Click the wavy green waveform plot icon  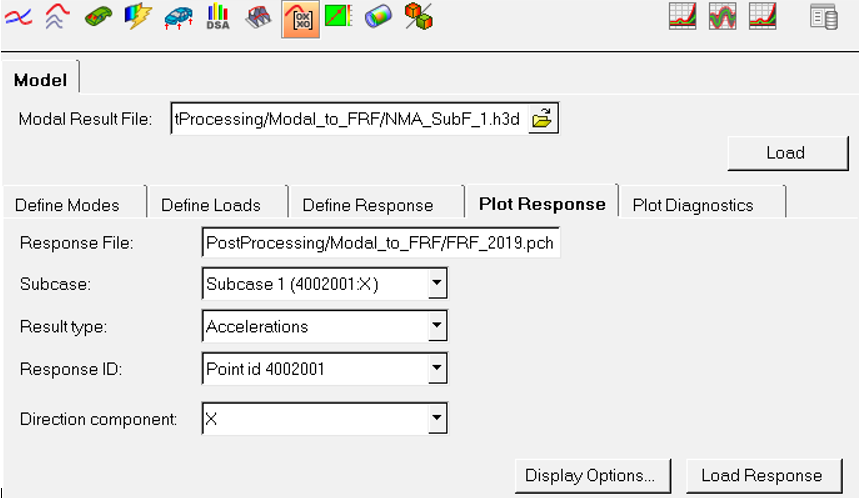(x=722, y=17)
